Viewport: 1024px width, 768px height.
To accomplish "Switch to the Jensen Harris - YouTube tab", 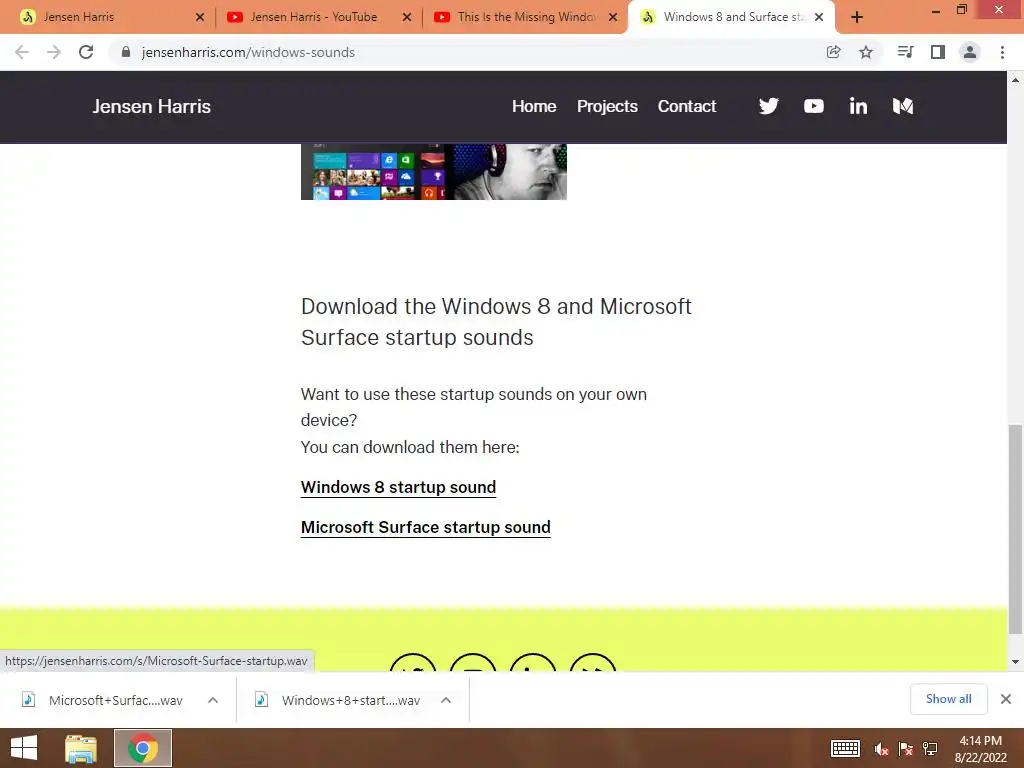I will click(319, 18).
